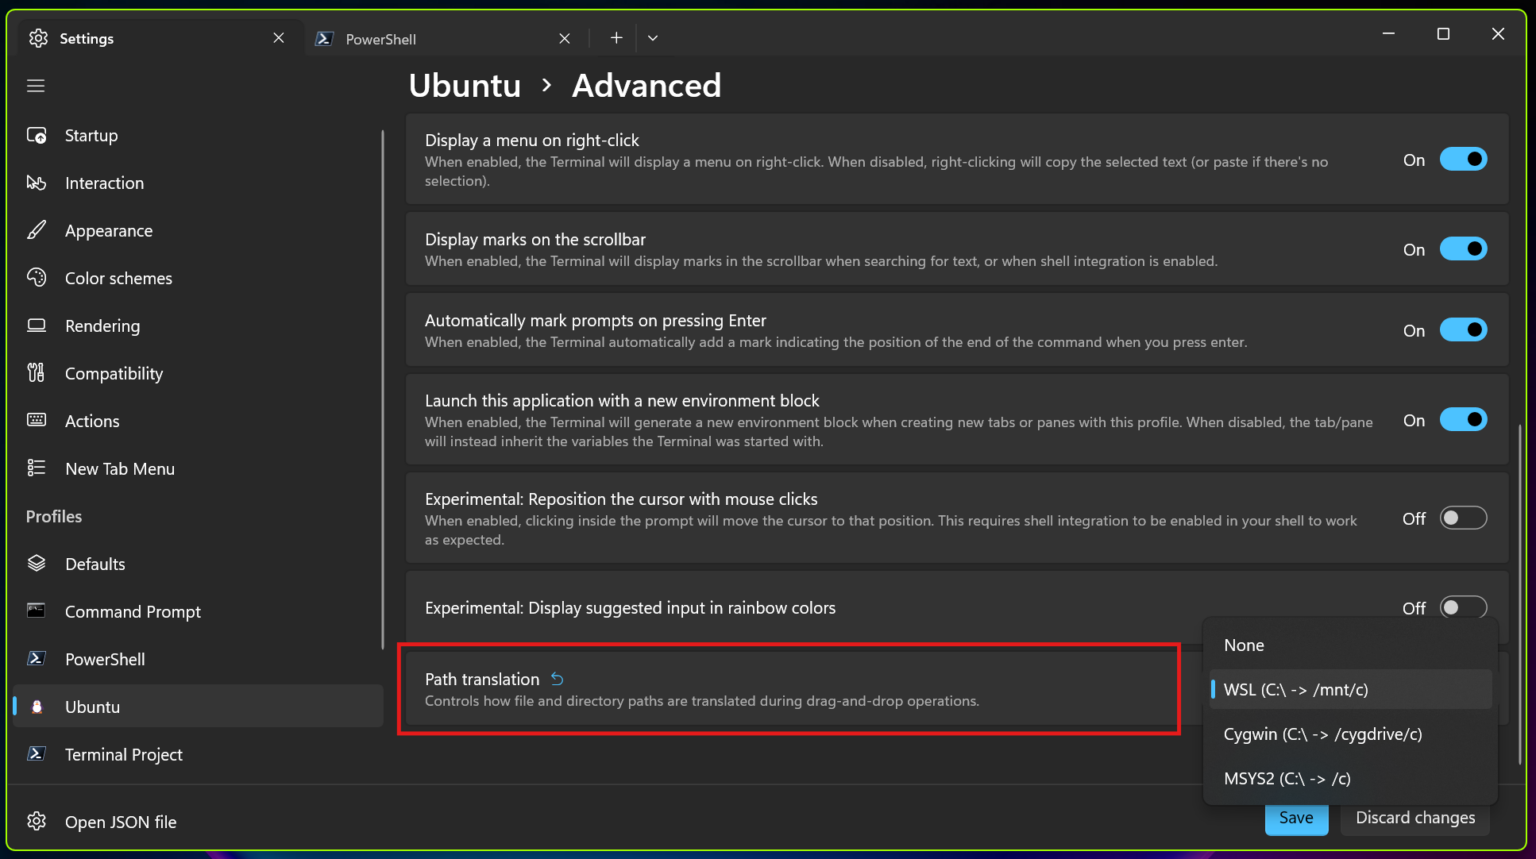Open Rendering settings from the sidebar

coord(37,325)
